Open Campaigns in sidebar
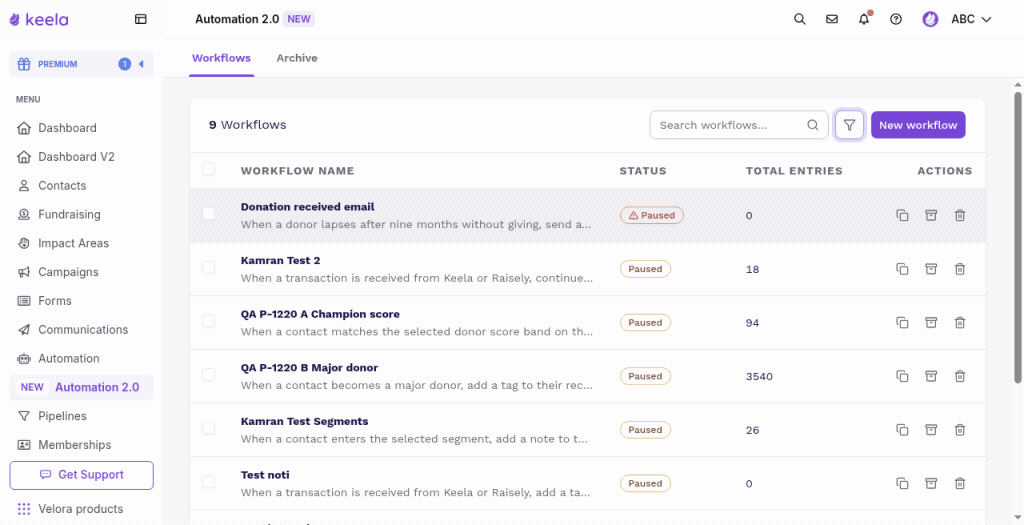1024x525 pixels. 68,272
